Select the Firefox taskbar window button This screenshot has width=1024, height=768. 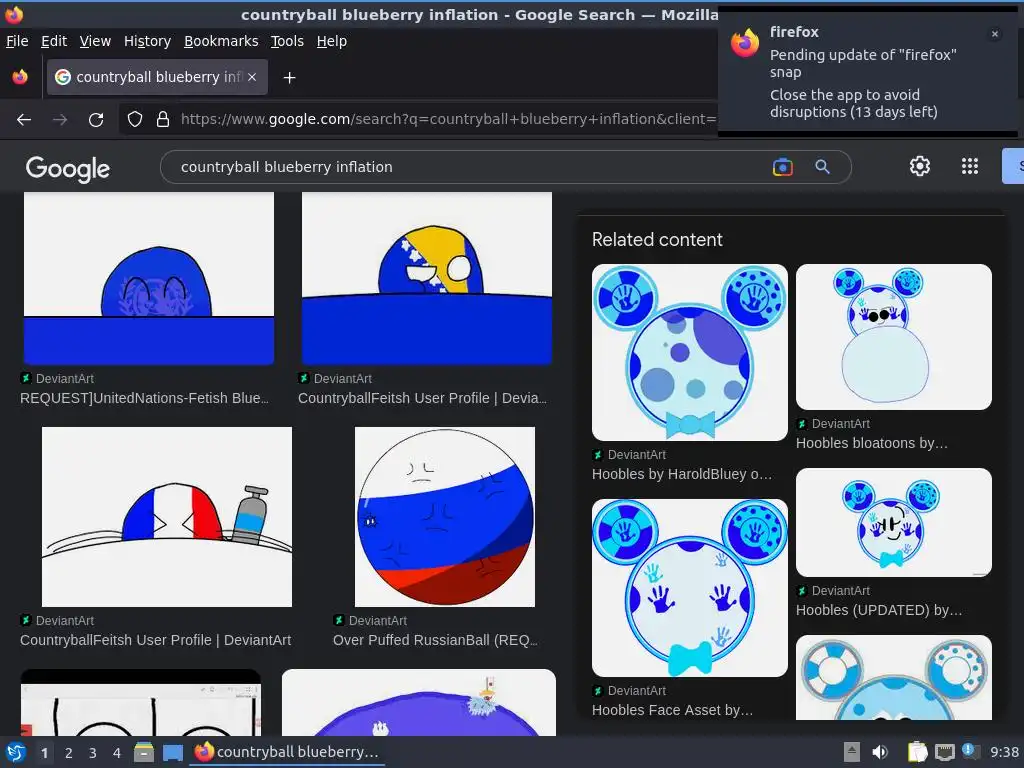[x=287, y=752]
